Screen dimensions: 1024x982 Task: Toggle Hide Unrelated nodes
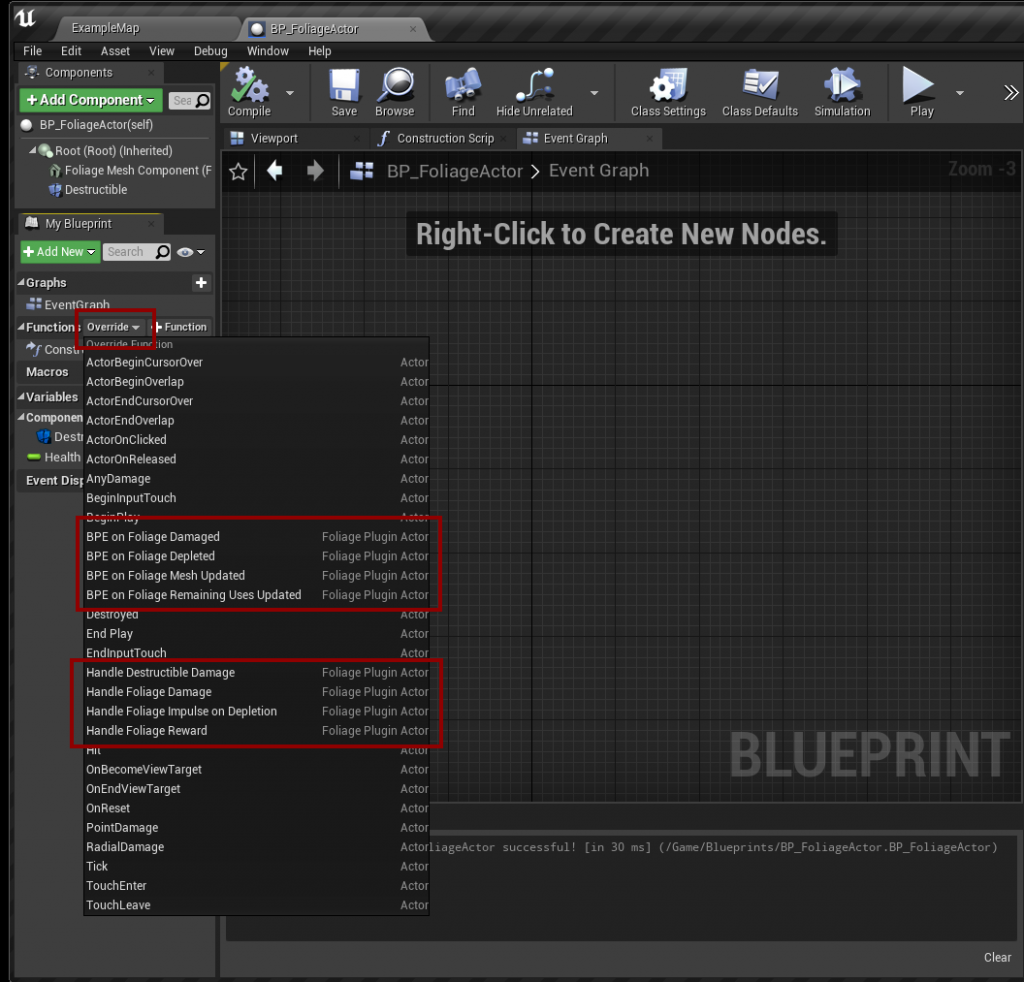click(x=534, y=92)
